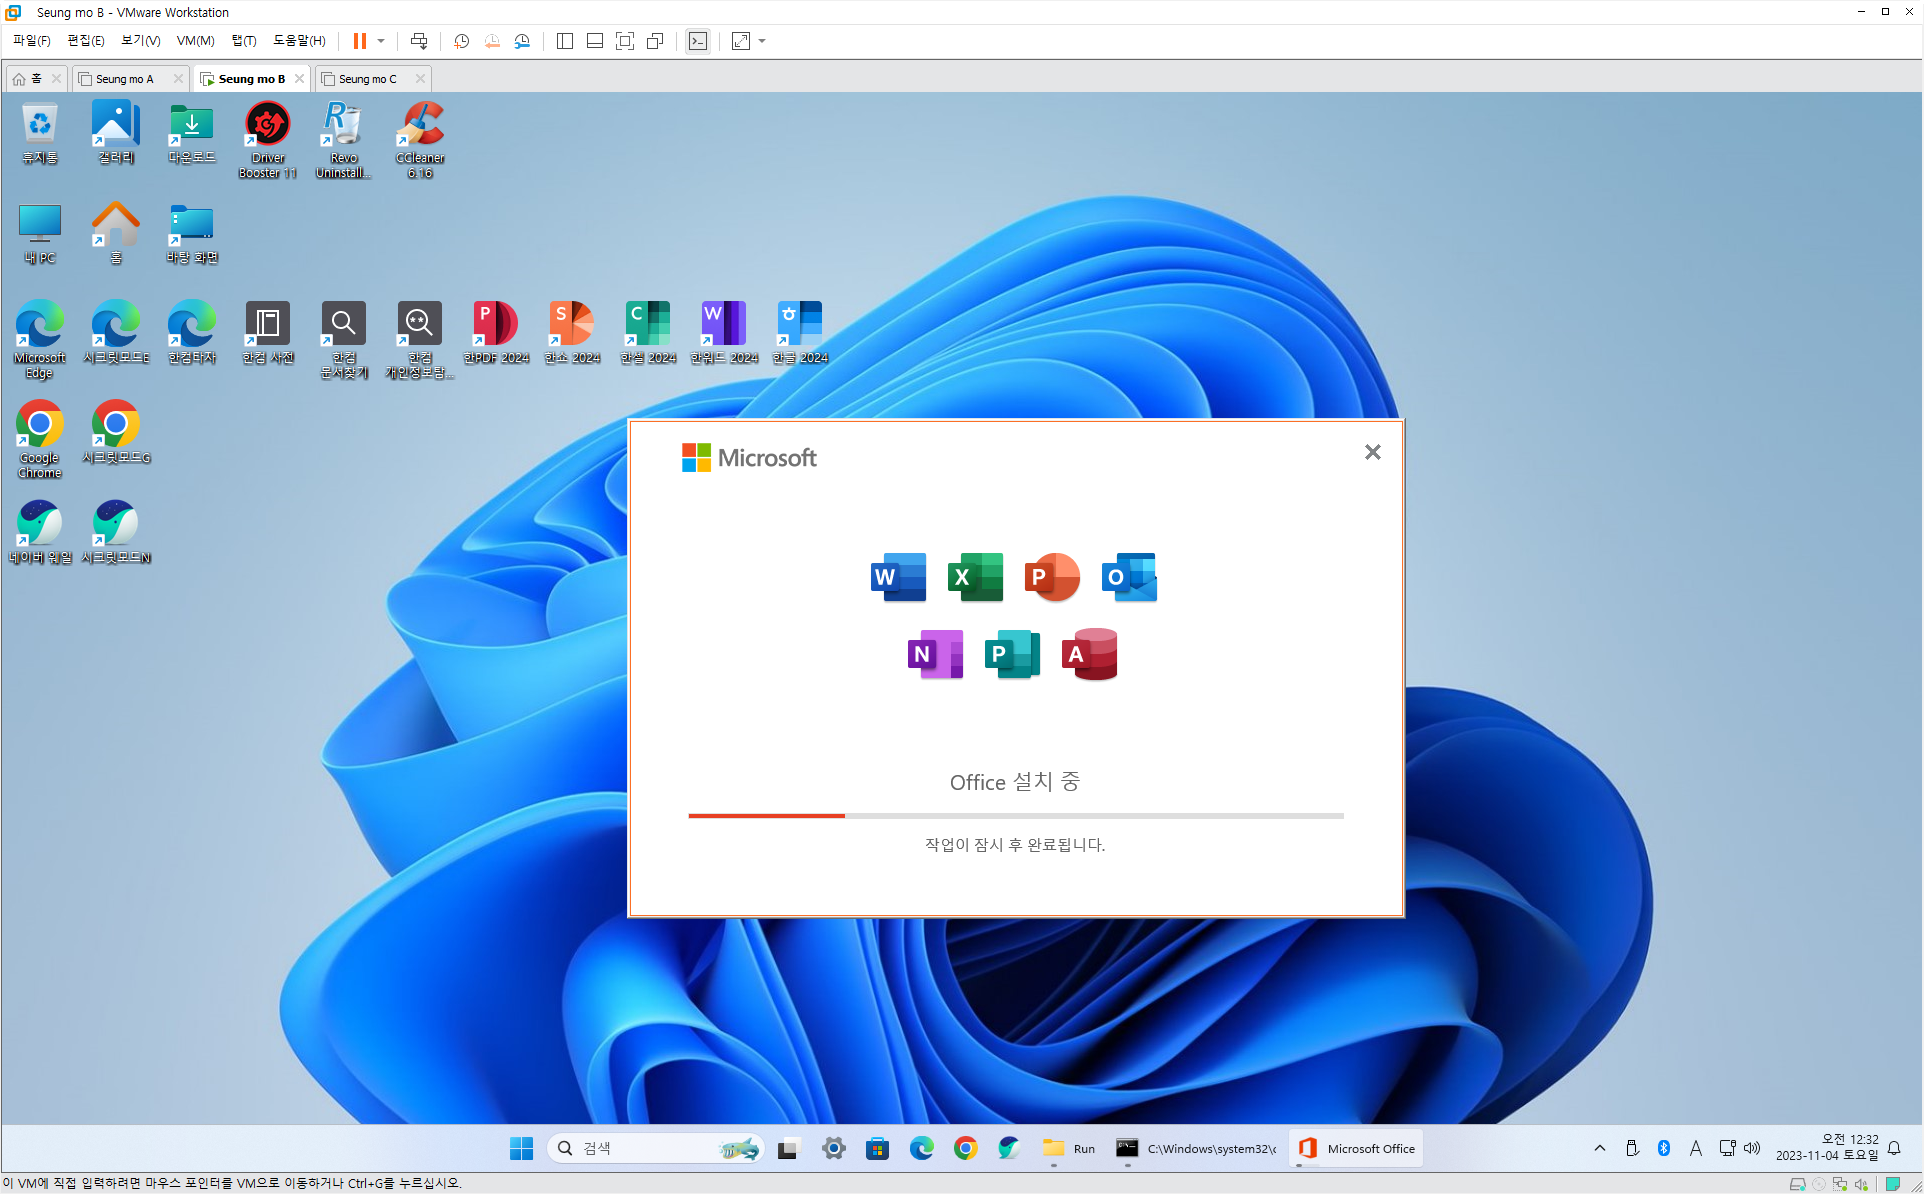Revert to snapshot toolbar icon

tap(492, 41)
